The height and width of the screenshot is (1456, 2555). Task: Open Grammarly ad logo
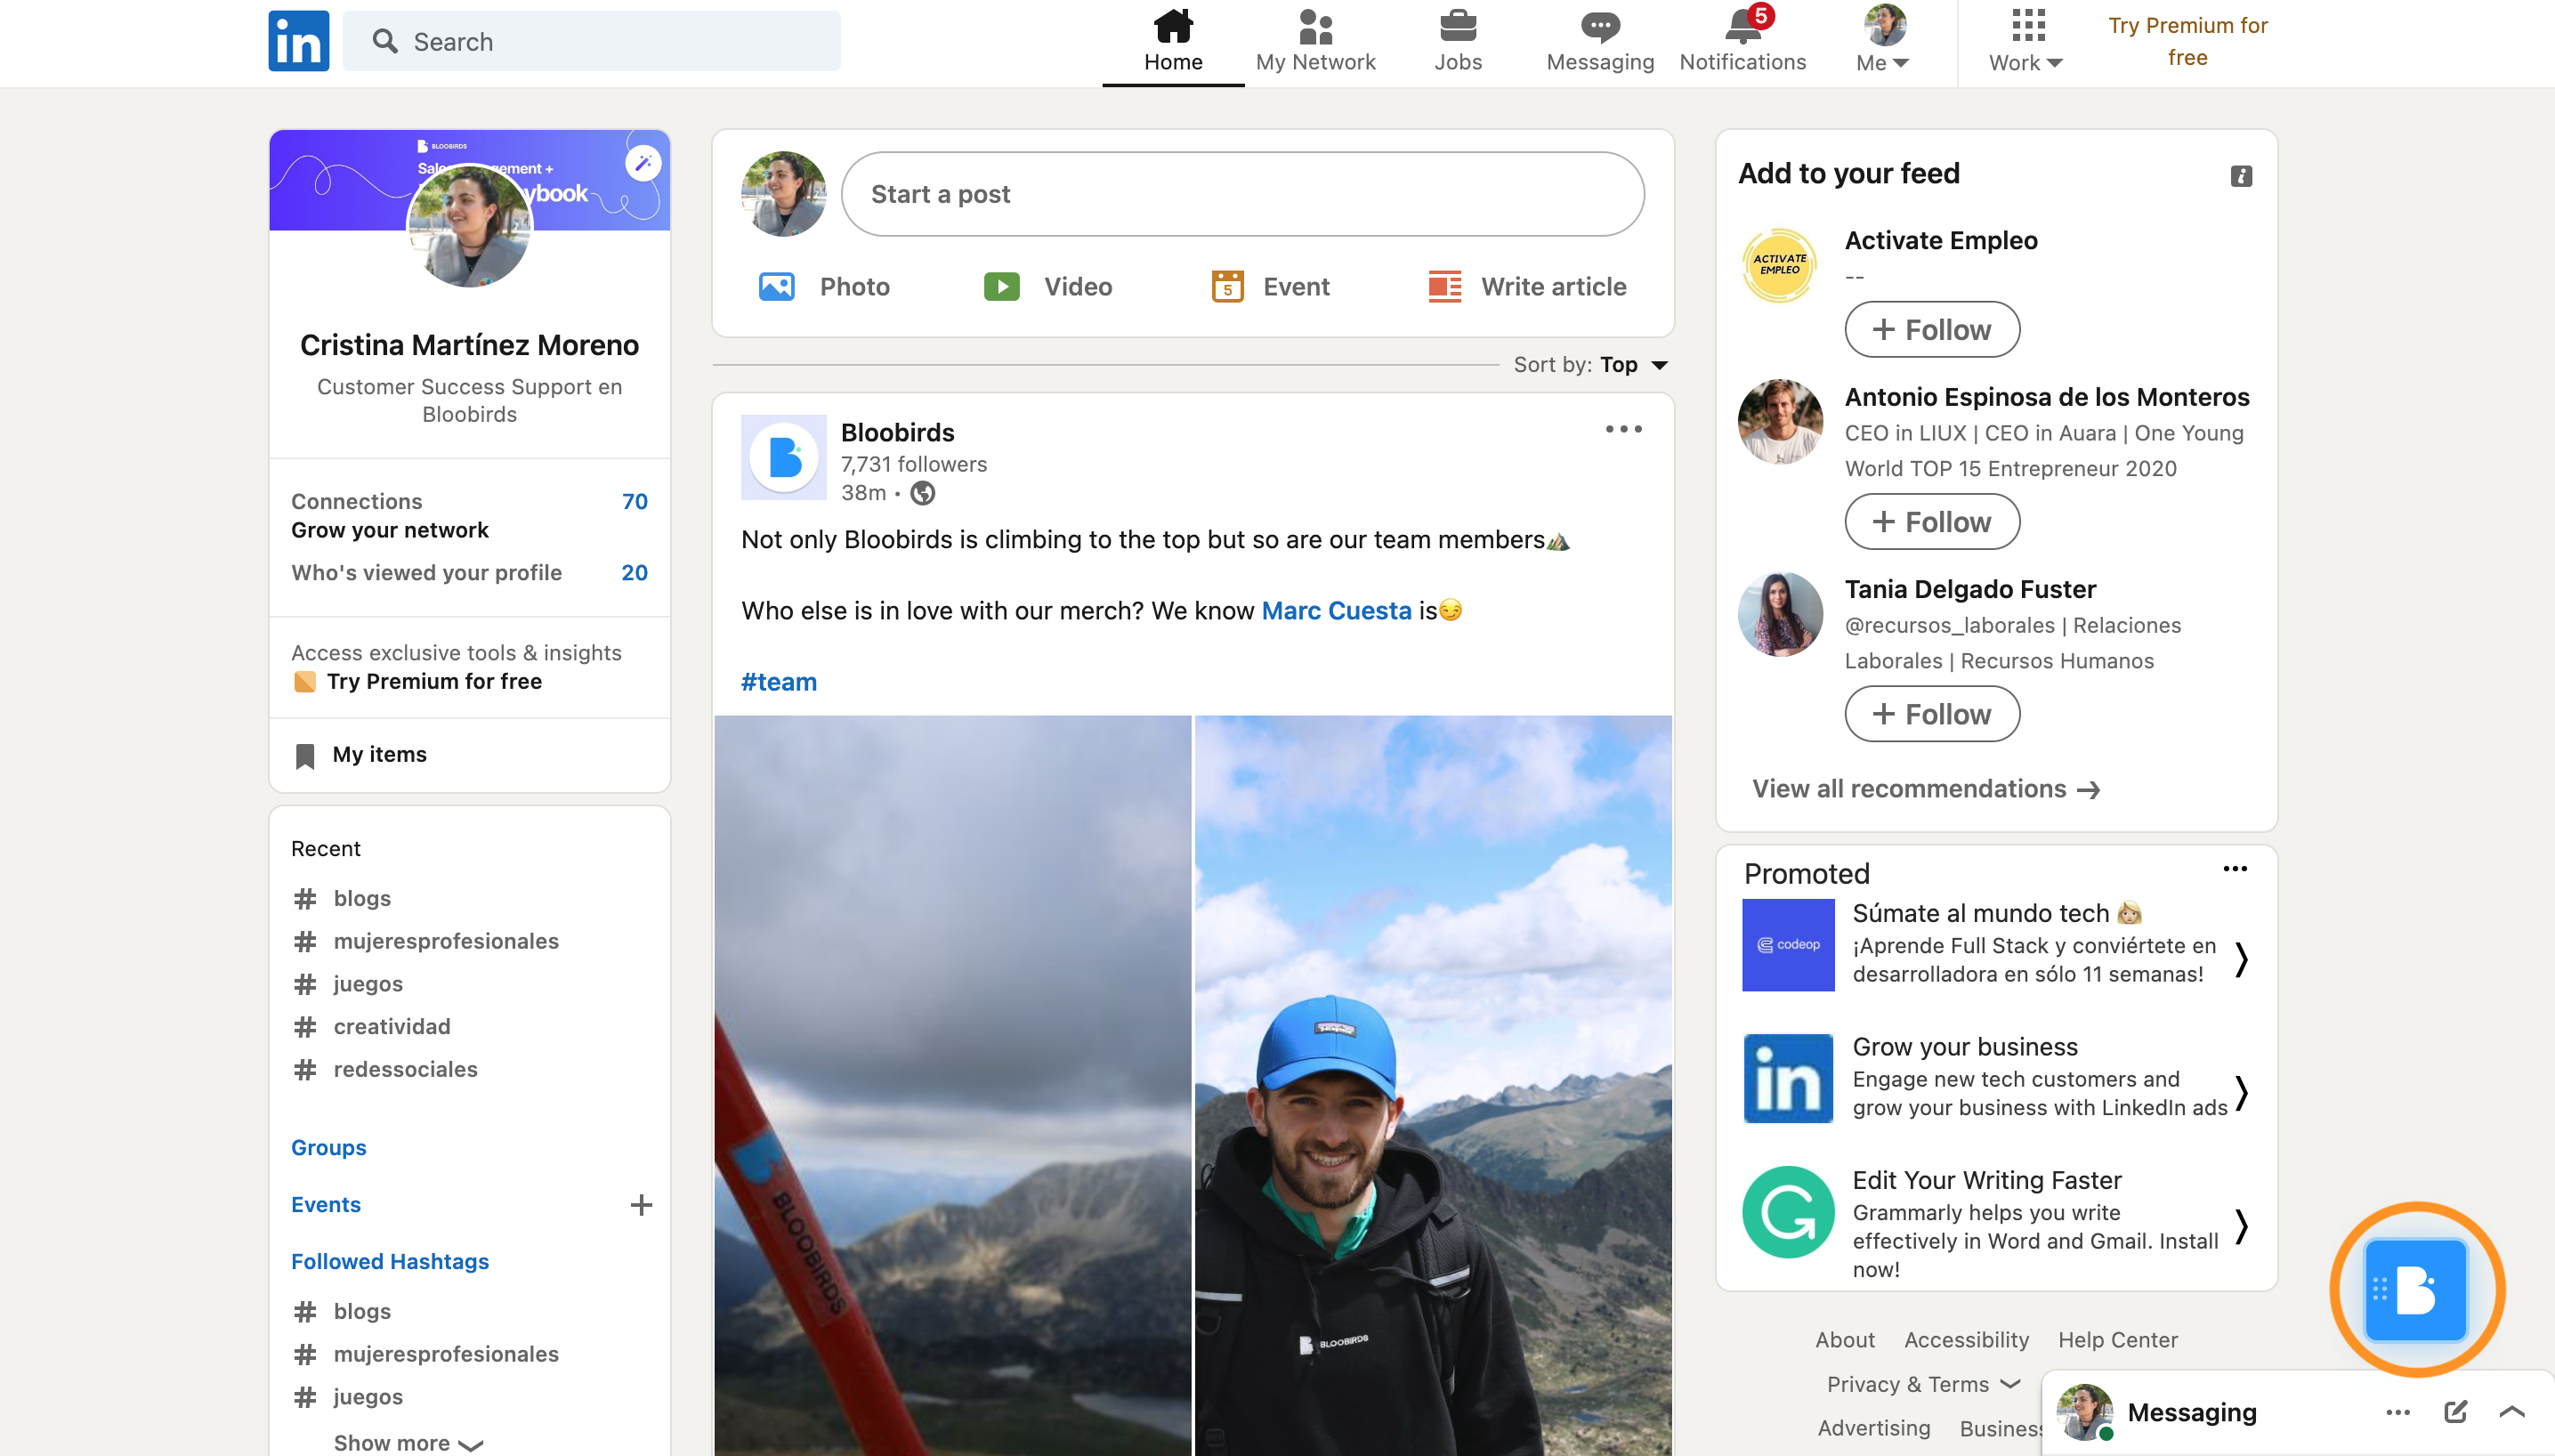pos(1788,1211)
